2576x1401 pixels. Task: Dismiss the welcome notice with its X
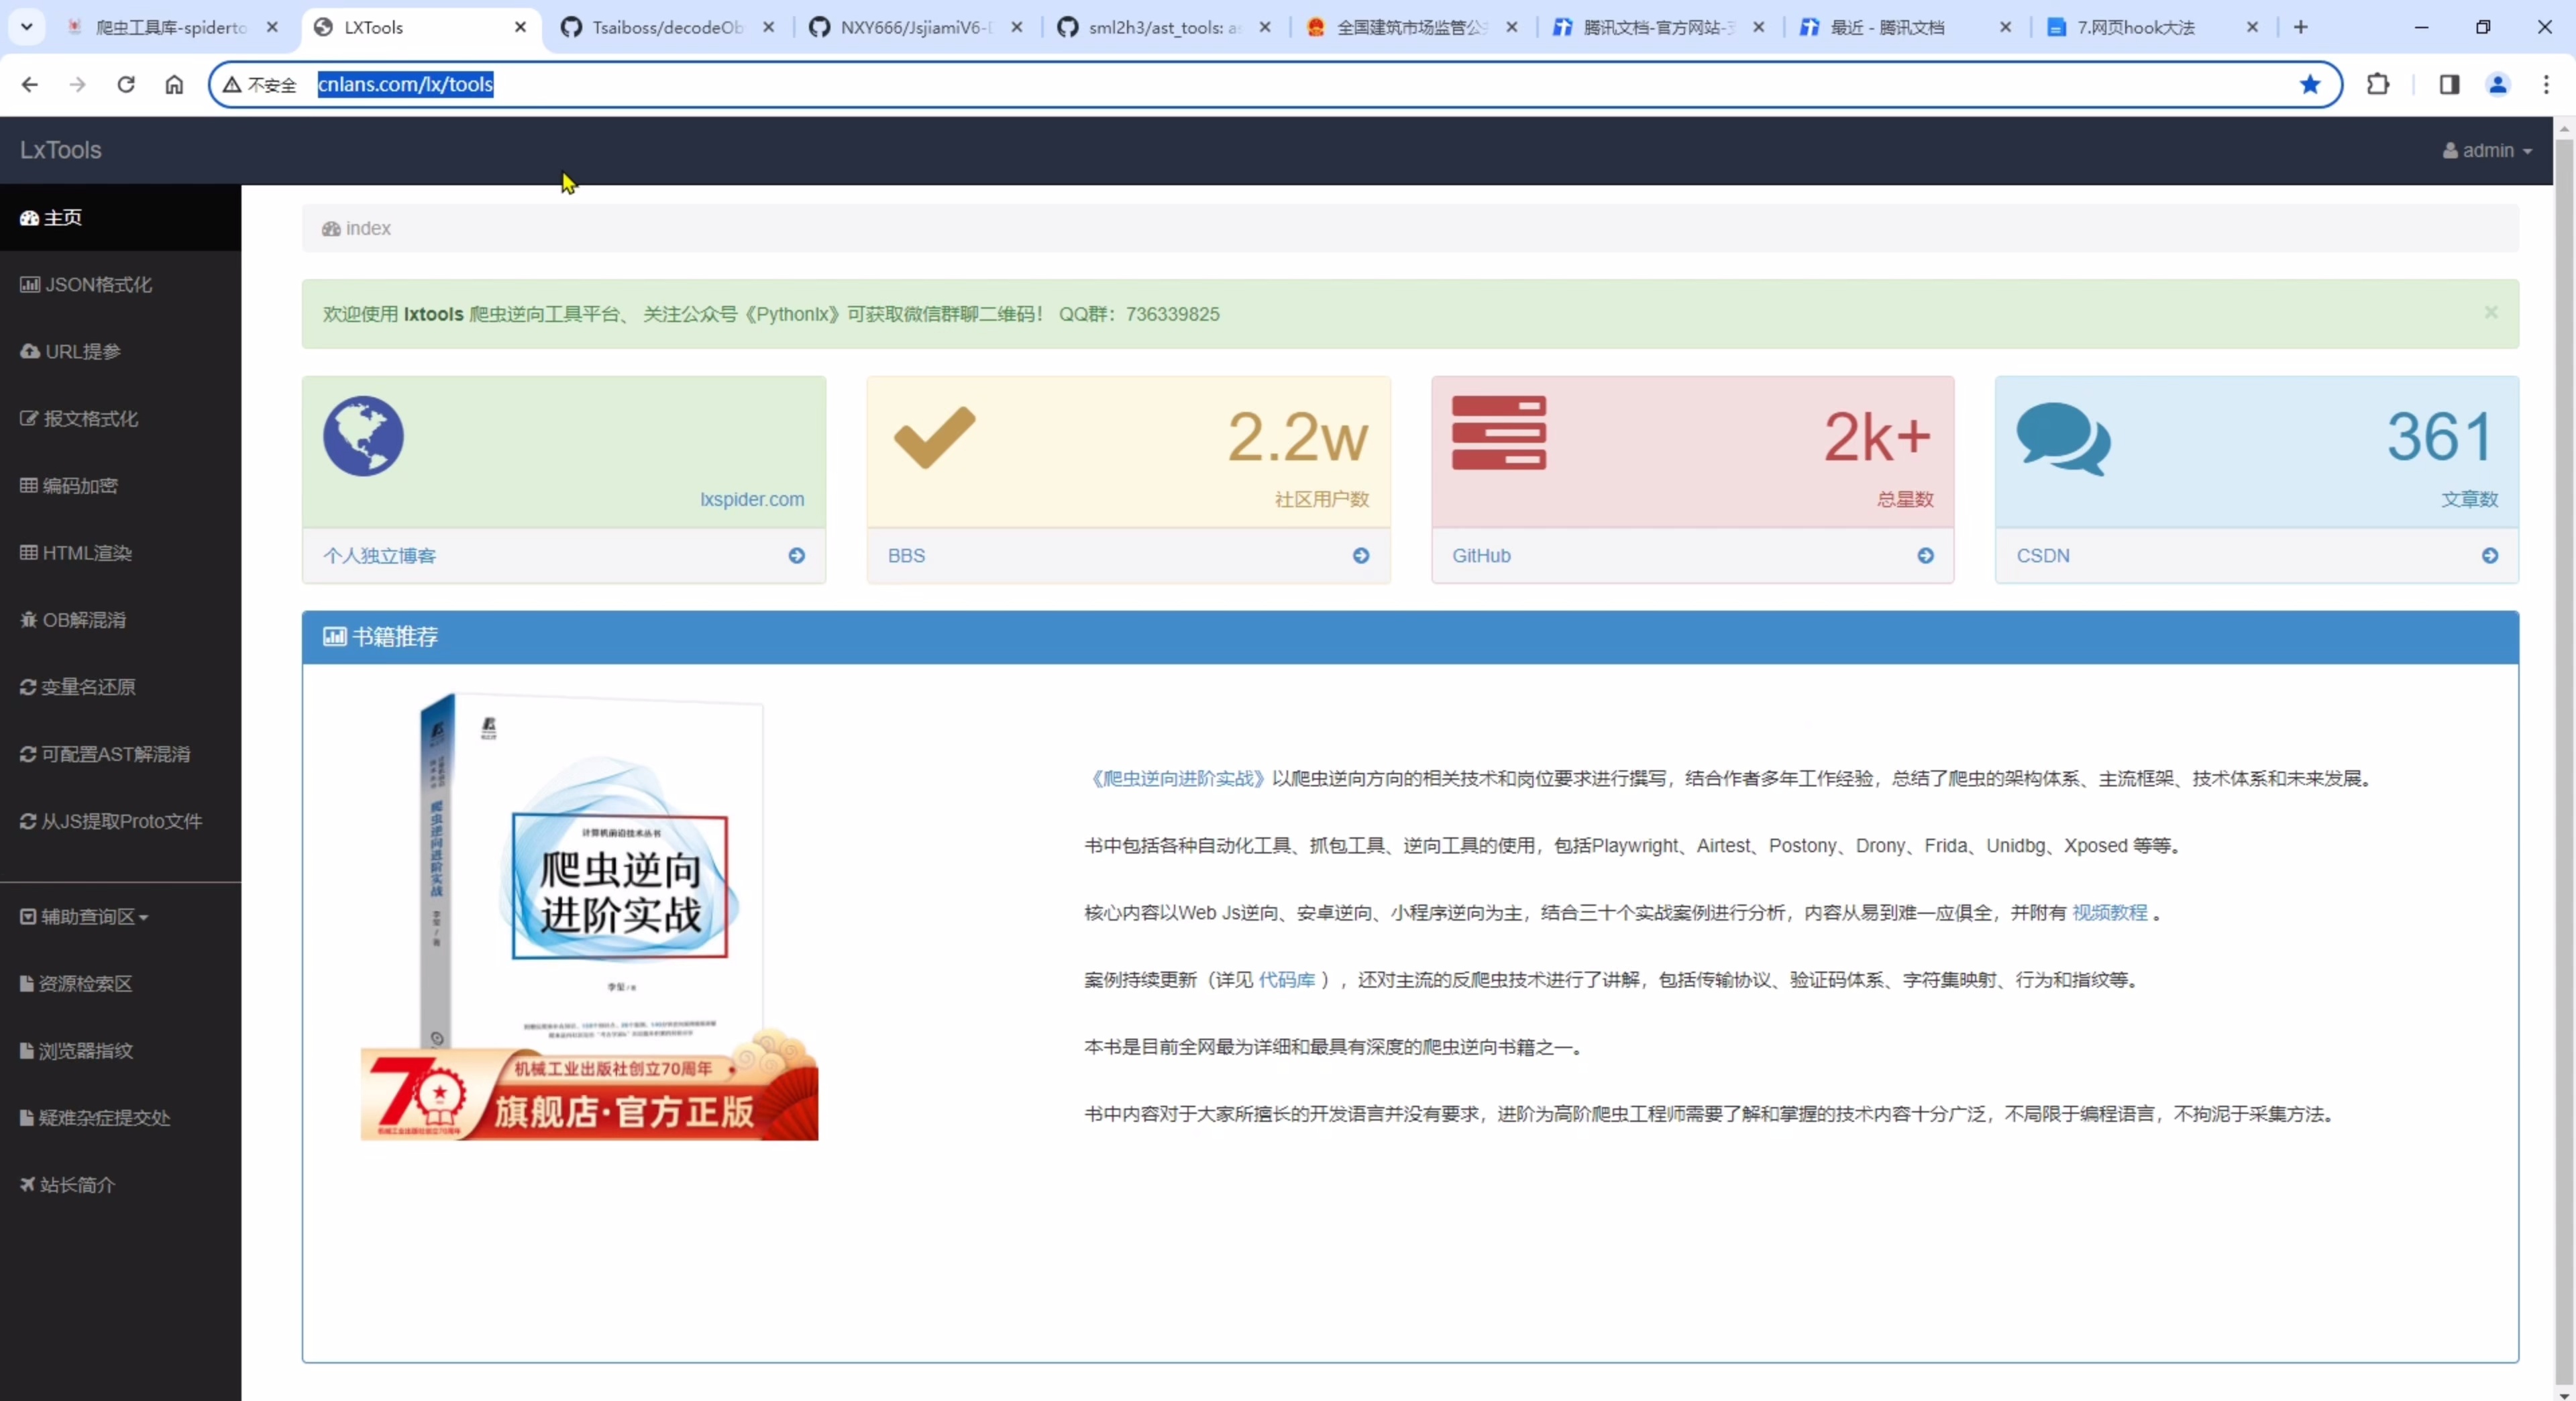(2490, 312)
